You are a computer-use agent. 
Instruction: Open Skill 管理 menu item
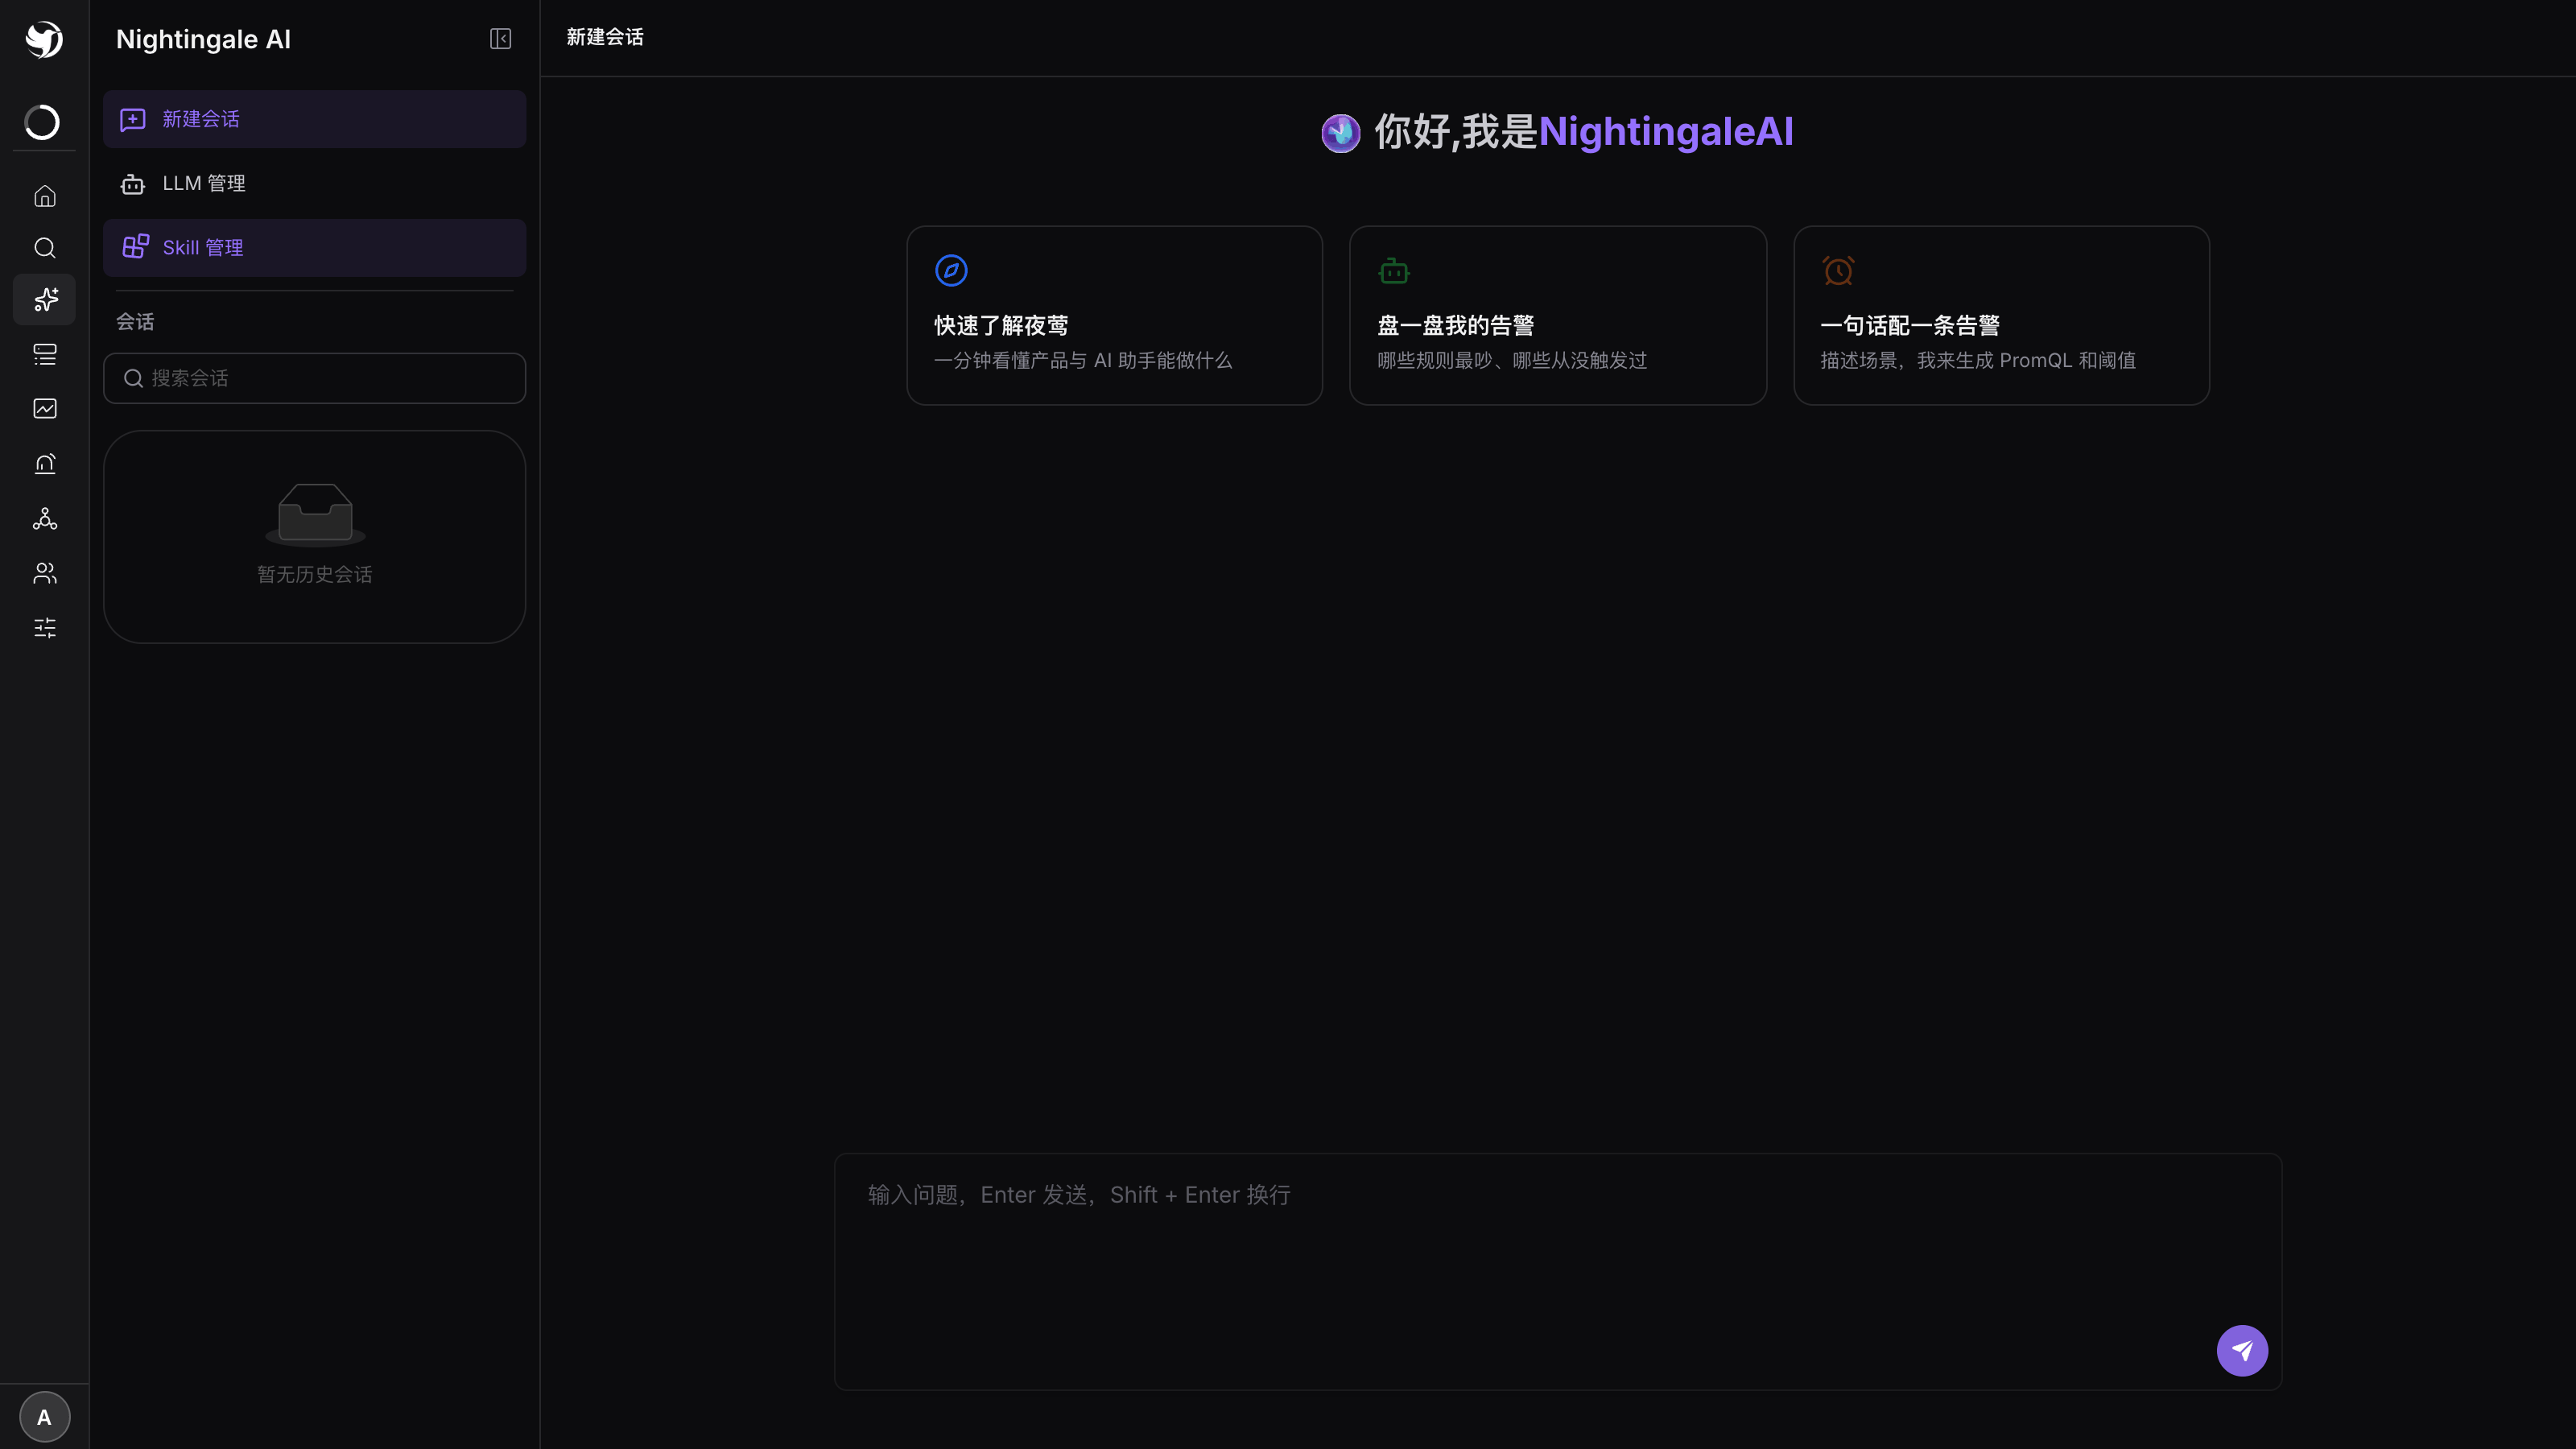coord(315,248)
